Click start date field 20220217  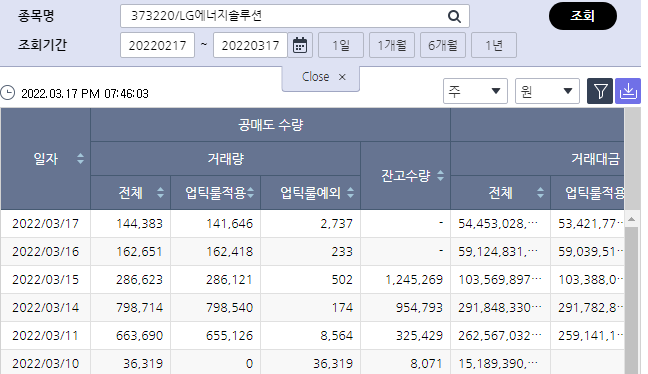[x=157, y=45]
